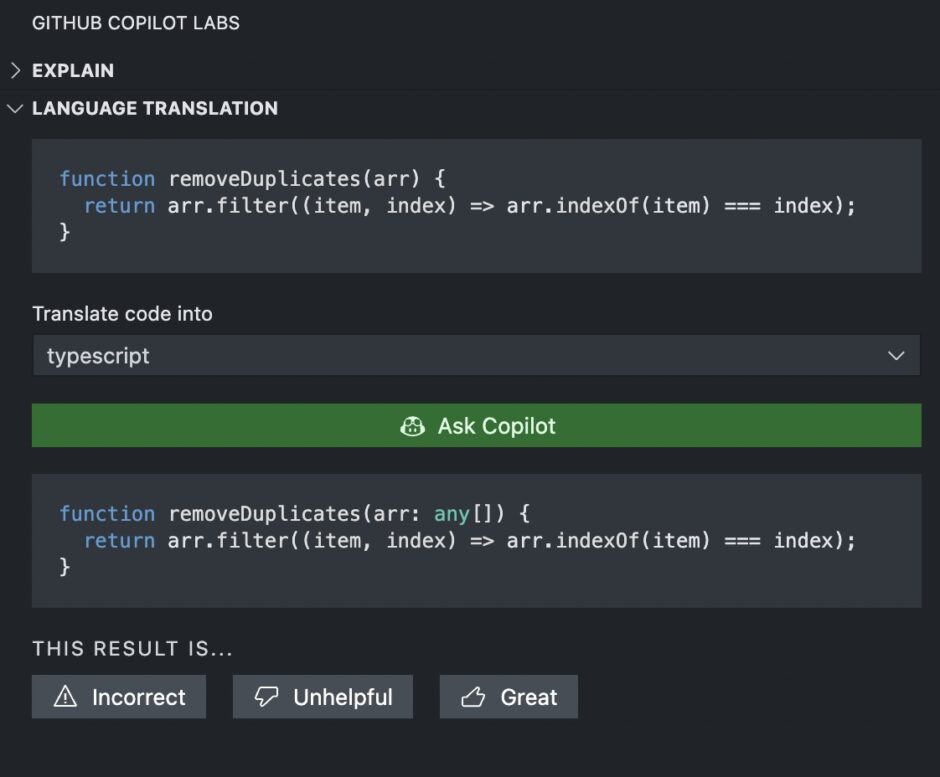Click the Copilot logo on Ask Copilot button
Screen dimensions: 940x777
[x=412, y=425]
